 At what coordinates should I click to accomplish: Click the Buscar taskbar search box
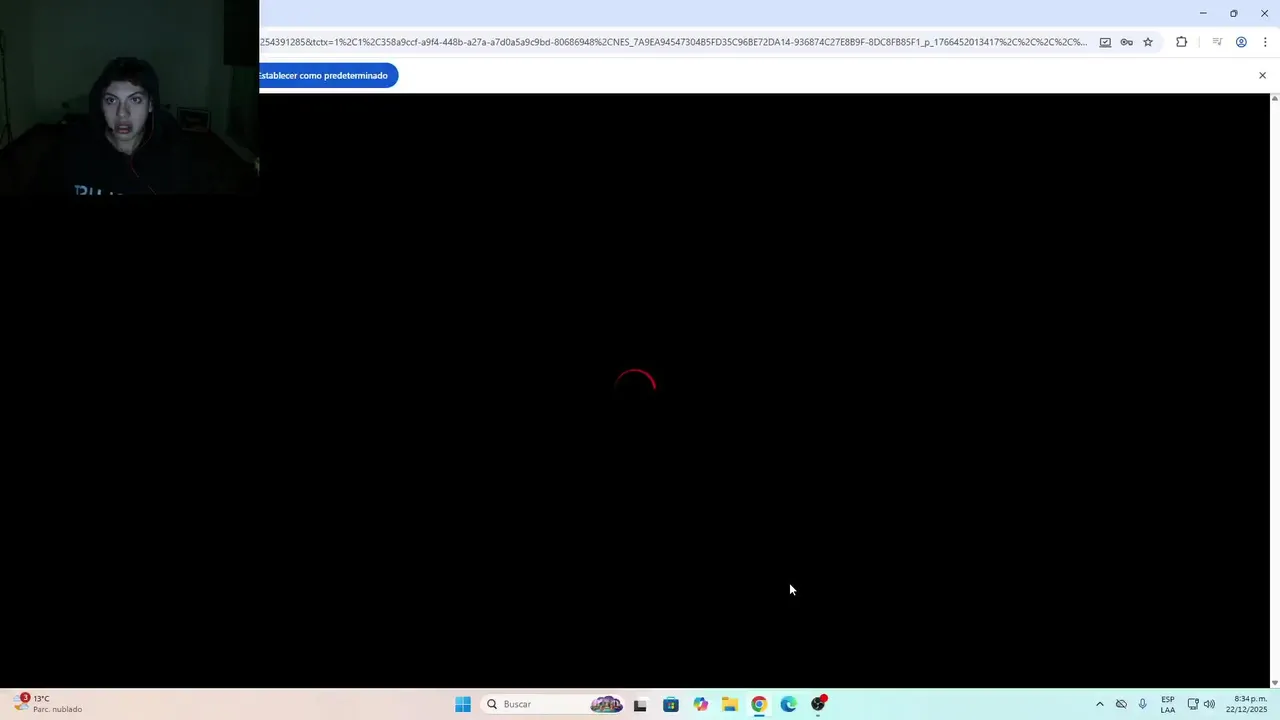[x=553, y=704]
